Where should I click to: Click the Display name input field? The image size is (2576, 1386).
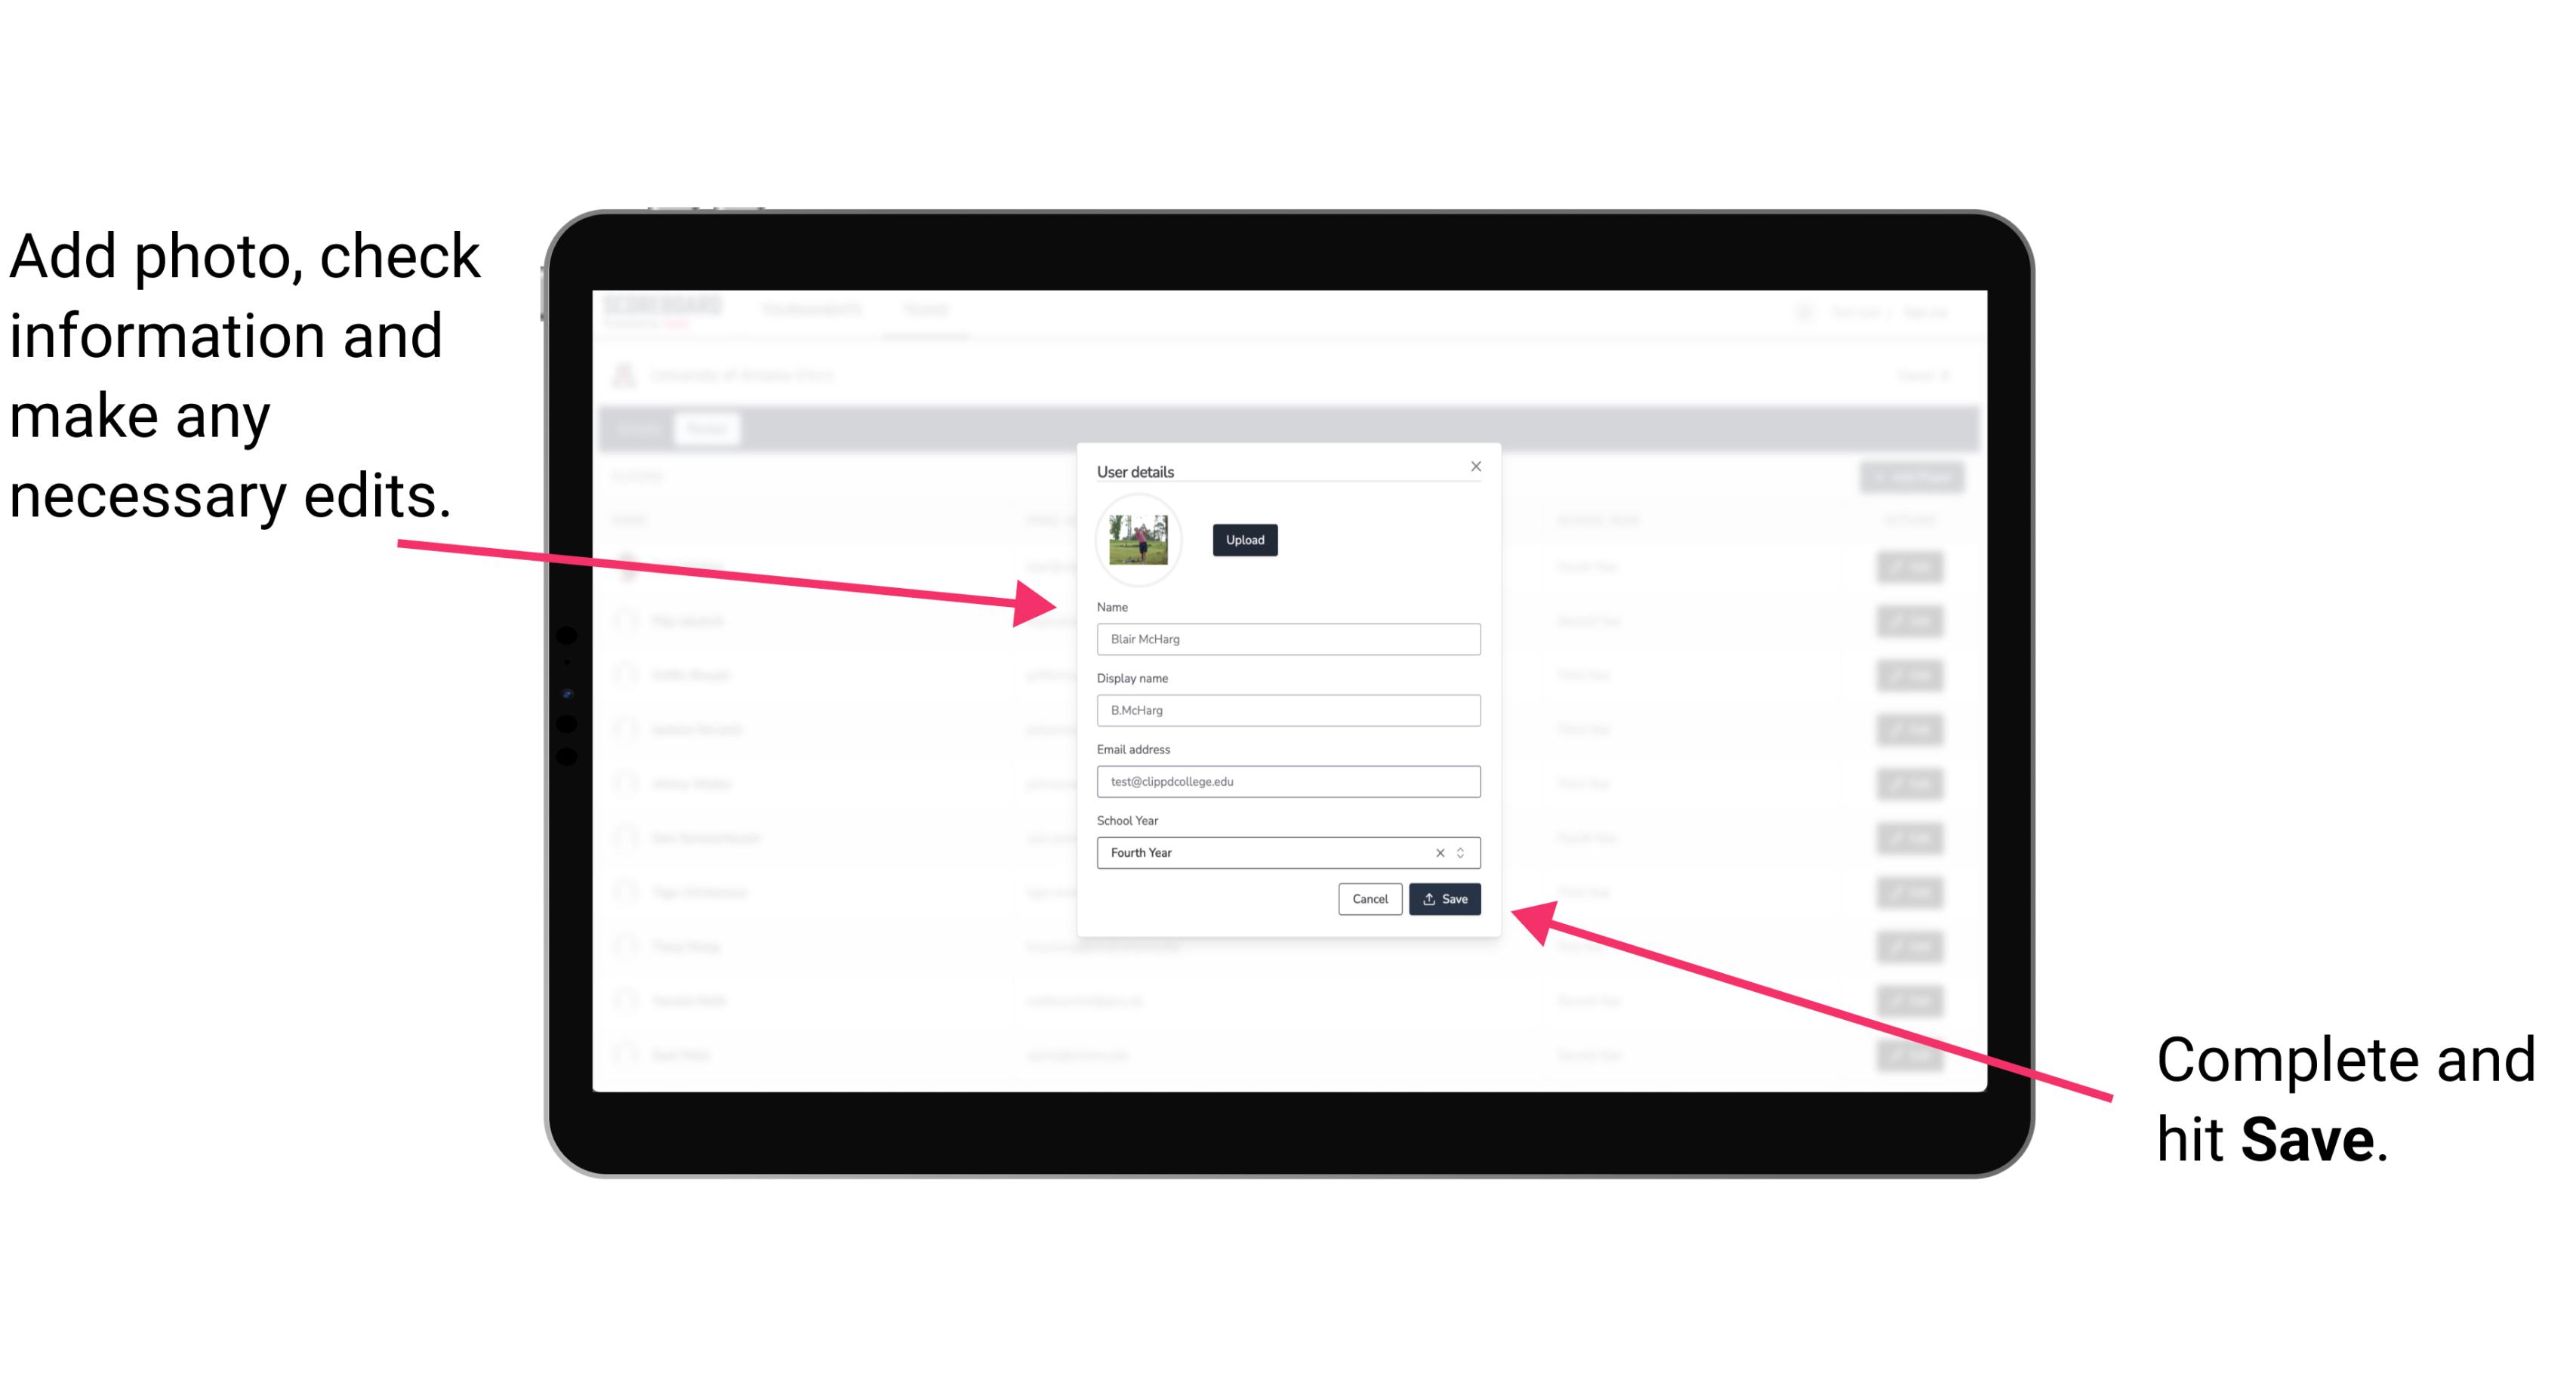tap(1287, 710)
